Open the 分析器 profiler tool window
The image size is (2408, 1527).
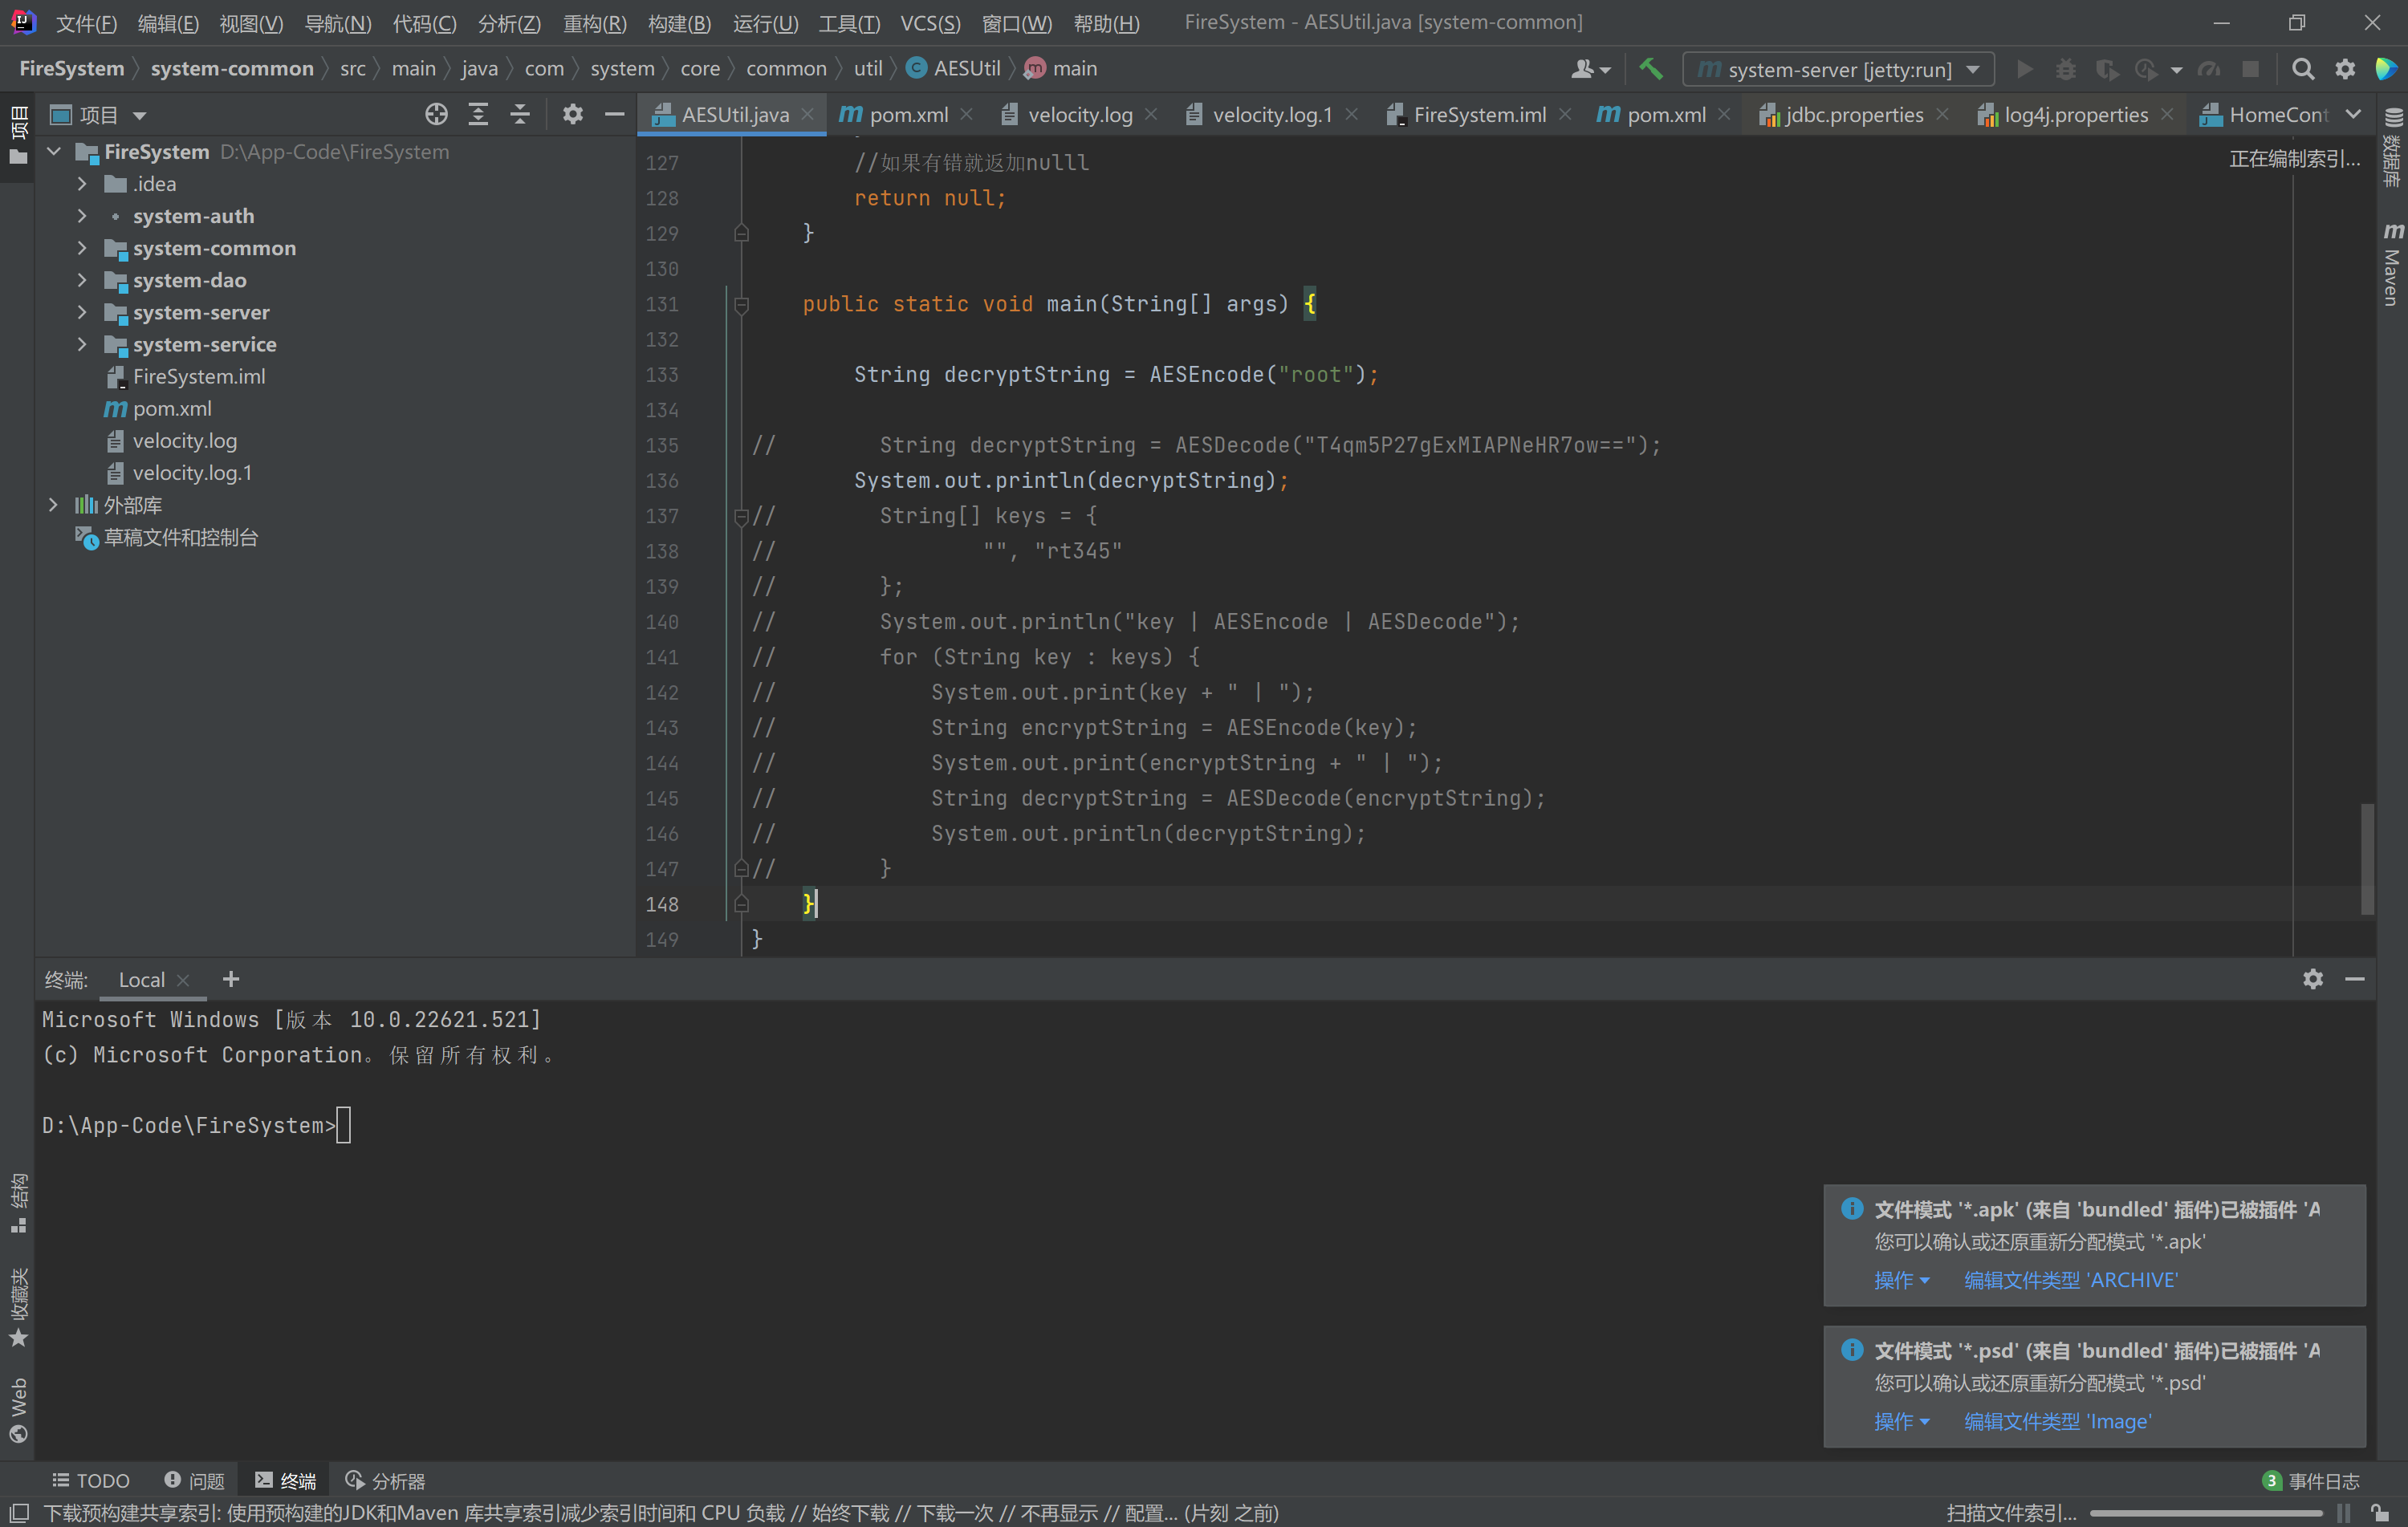click(x=386, y=1481)
